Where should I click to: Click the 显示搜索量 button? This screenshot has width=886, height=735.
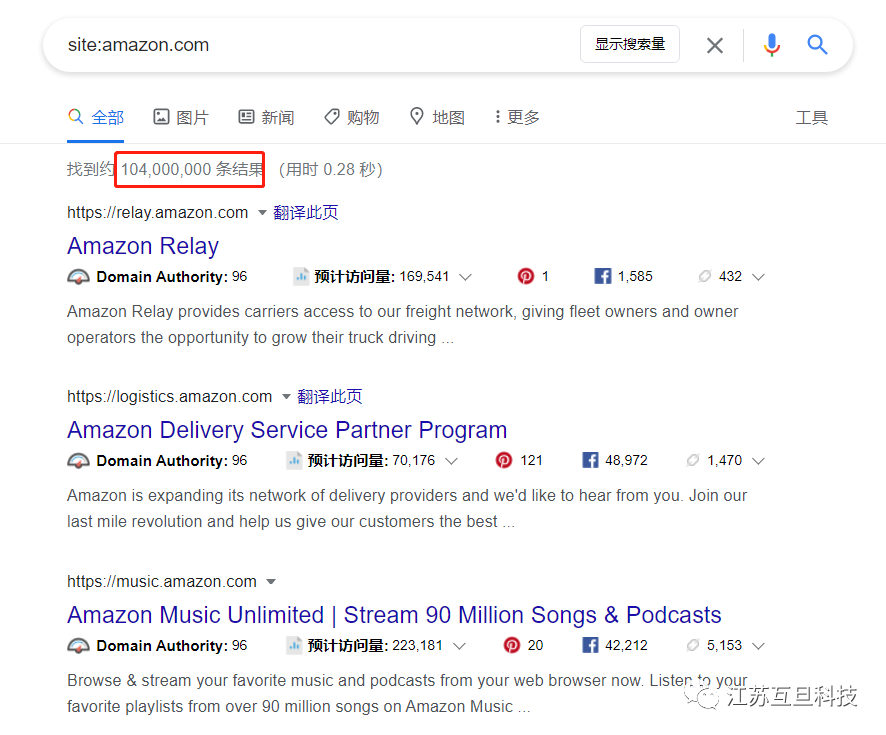click(x=629, y=45)
